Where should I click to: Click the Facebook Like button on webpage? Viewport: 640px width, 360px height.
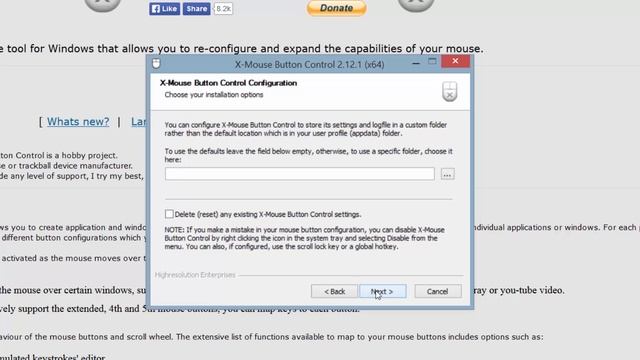coord(164,9)
